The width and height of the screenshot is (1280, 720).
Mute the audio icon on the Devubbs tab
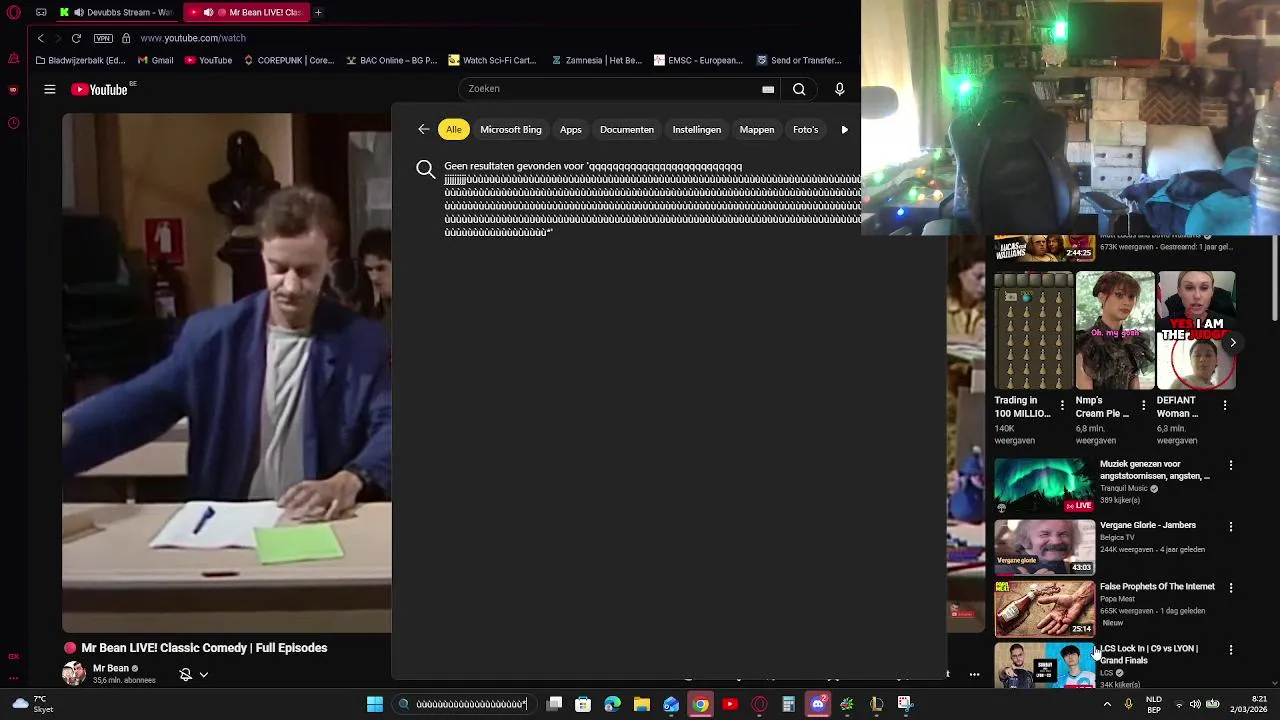pyautogui.click(x=78, y=12)
